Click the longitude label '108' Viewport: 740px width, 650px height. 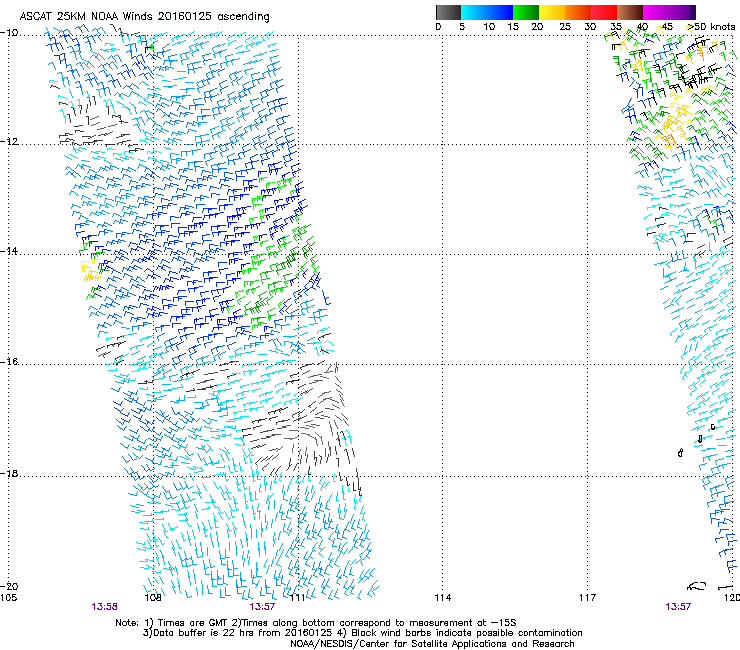153,598
